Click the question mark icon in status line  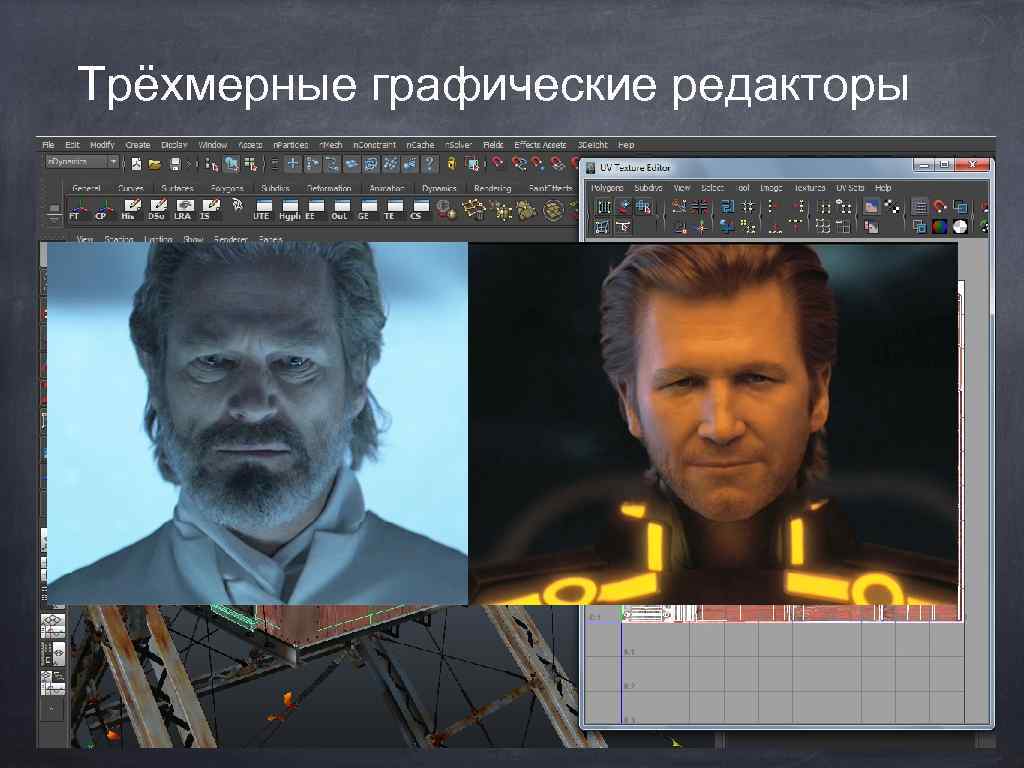pos(429,164)
